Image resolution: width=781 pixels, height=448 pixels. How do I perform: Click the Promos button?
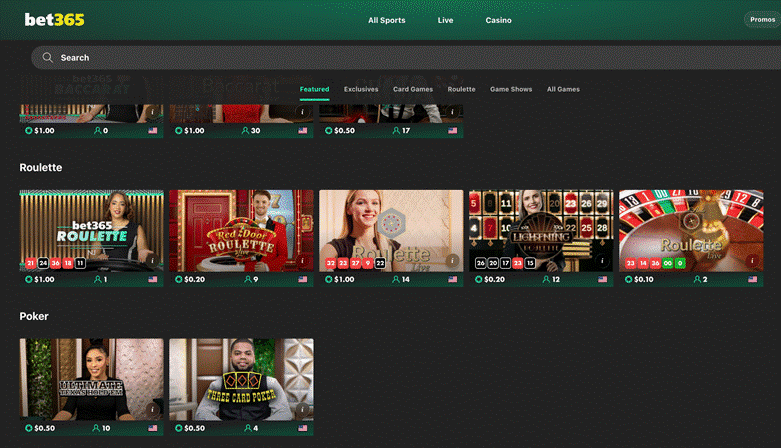(x=763, y=19)
